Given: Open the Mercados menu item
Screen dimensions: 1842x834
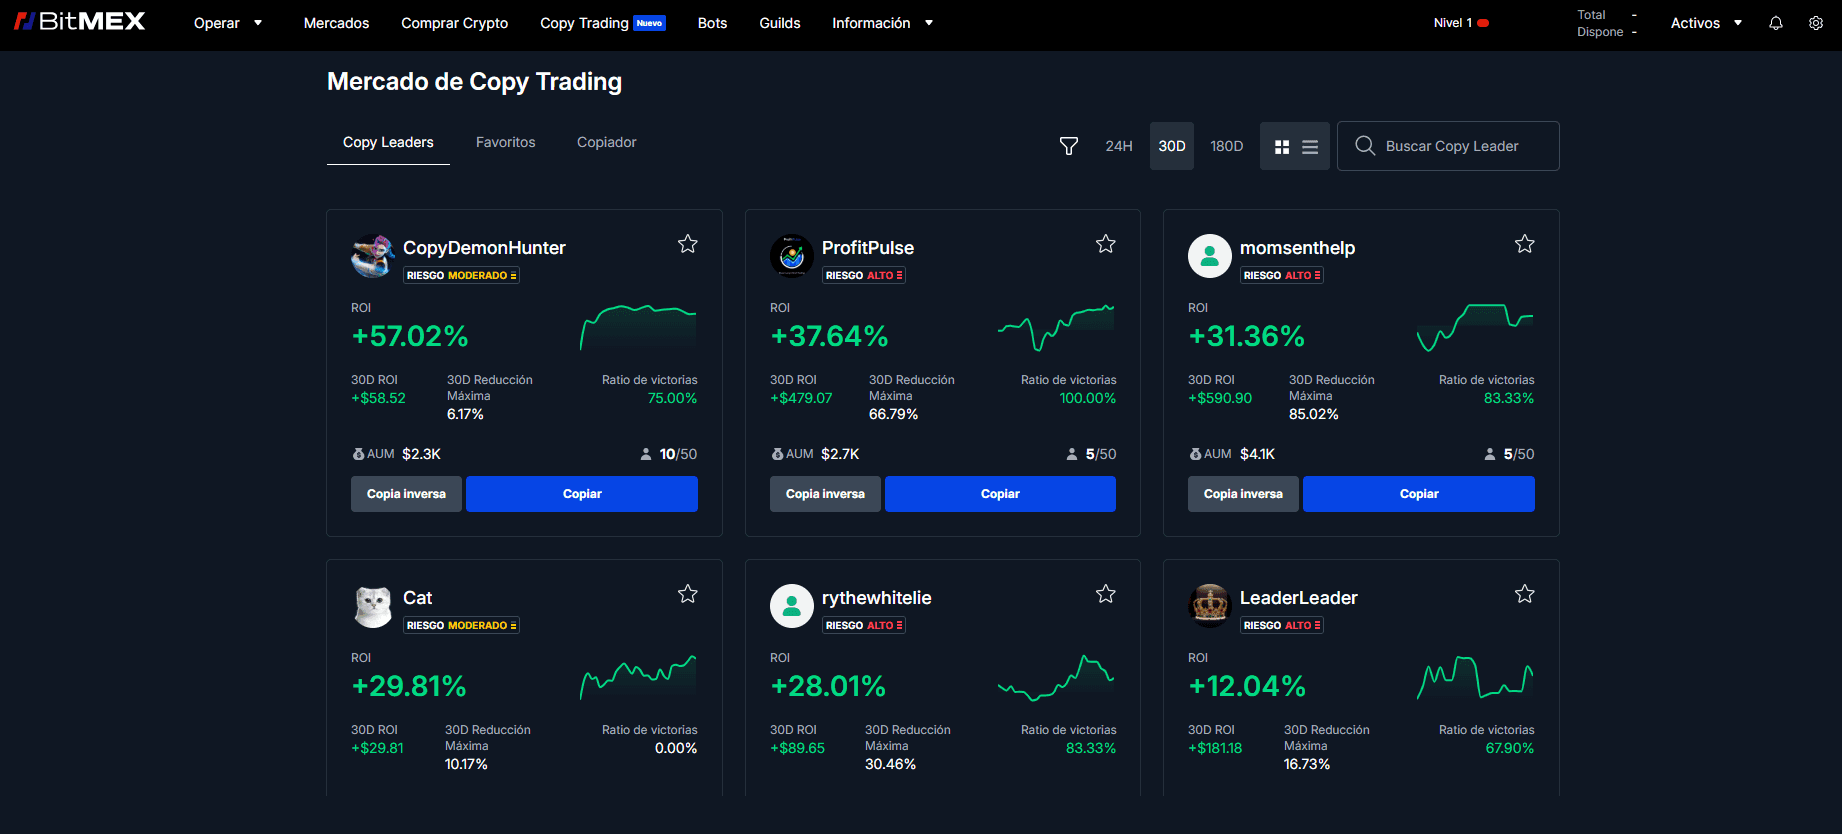Looking at the screenshot, I should tap(336, 23).
